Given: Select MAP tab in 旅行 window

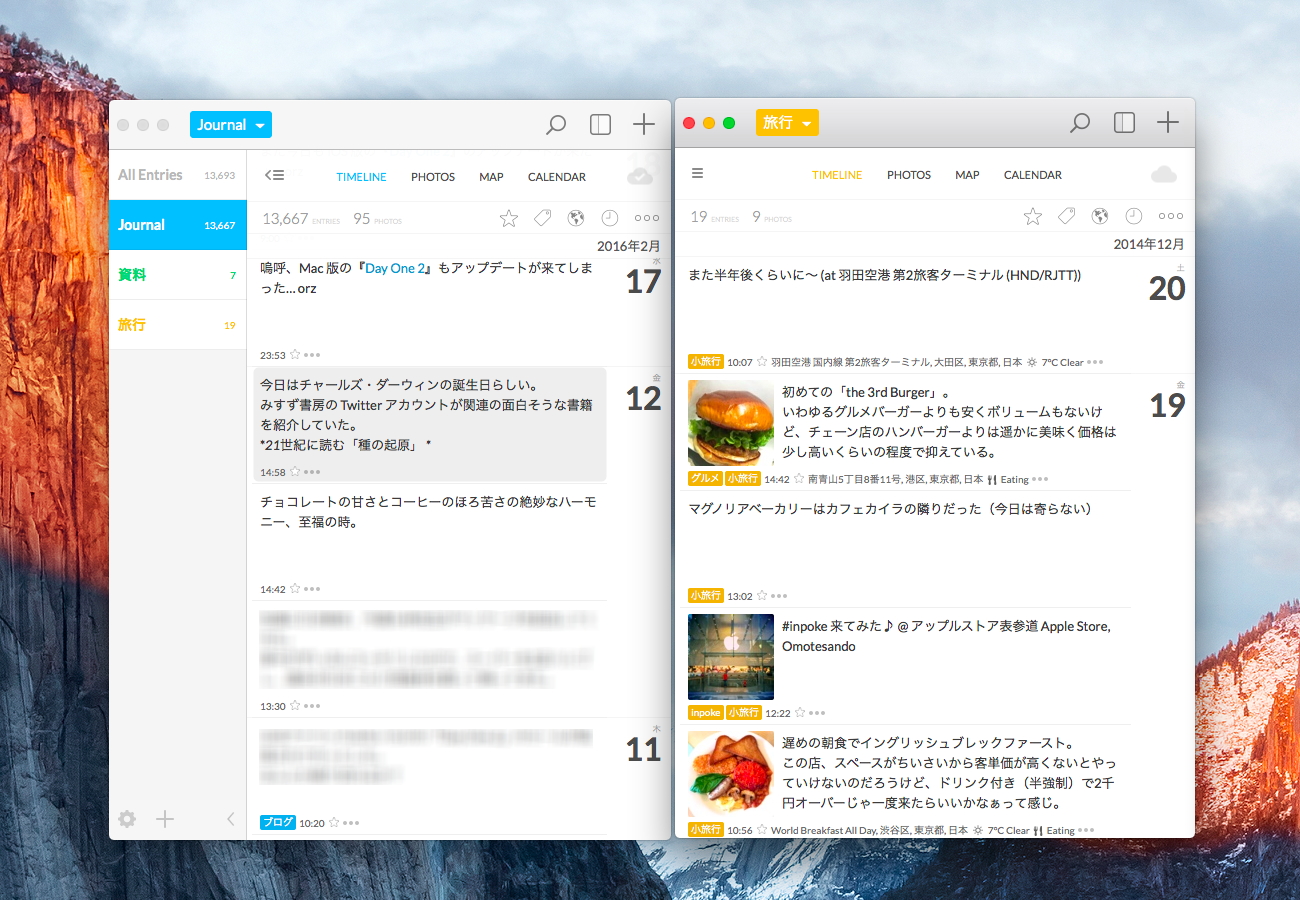Looking at the screenshot, I should [x=967, y=175].
